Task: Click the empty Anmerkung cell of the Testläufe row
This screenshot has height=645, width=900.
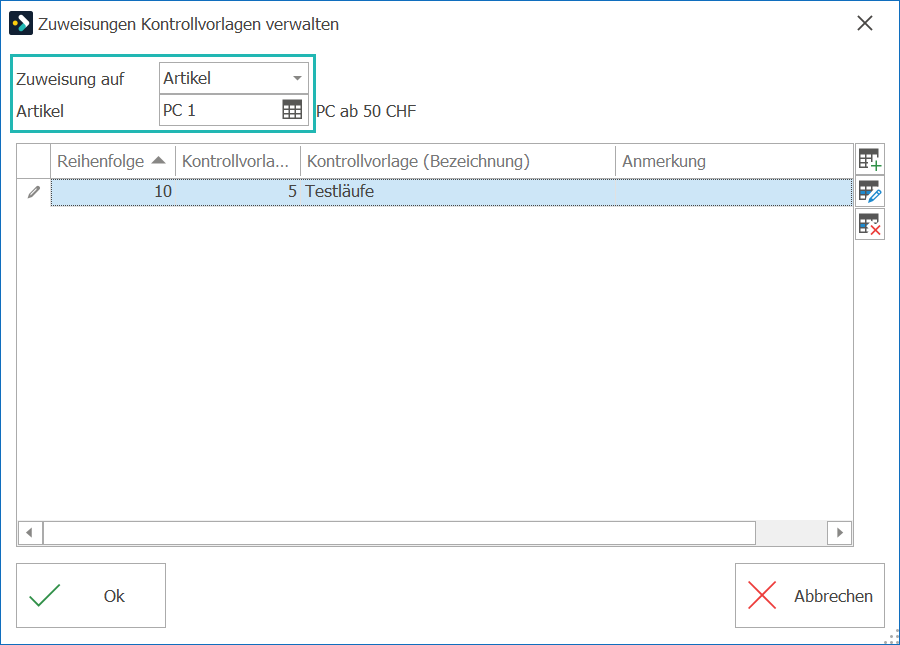Action: 734,192
